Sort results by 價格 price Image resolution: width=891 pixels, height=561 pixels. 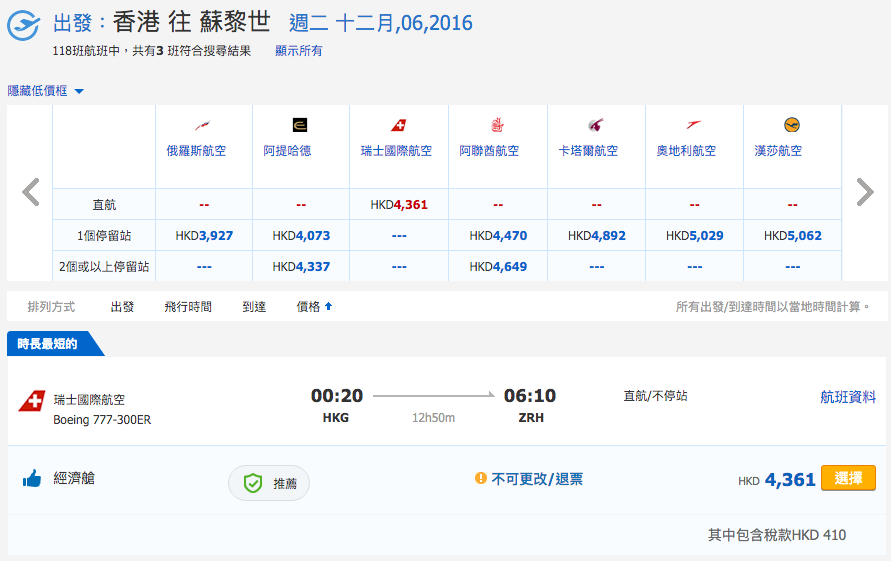(x=309, y=307)
